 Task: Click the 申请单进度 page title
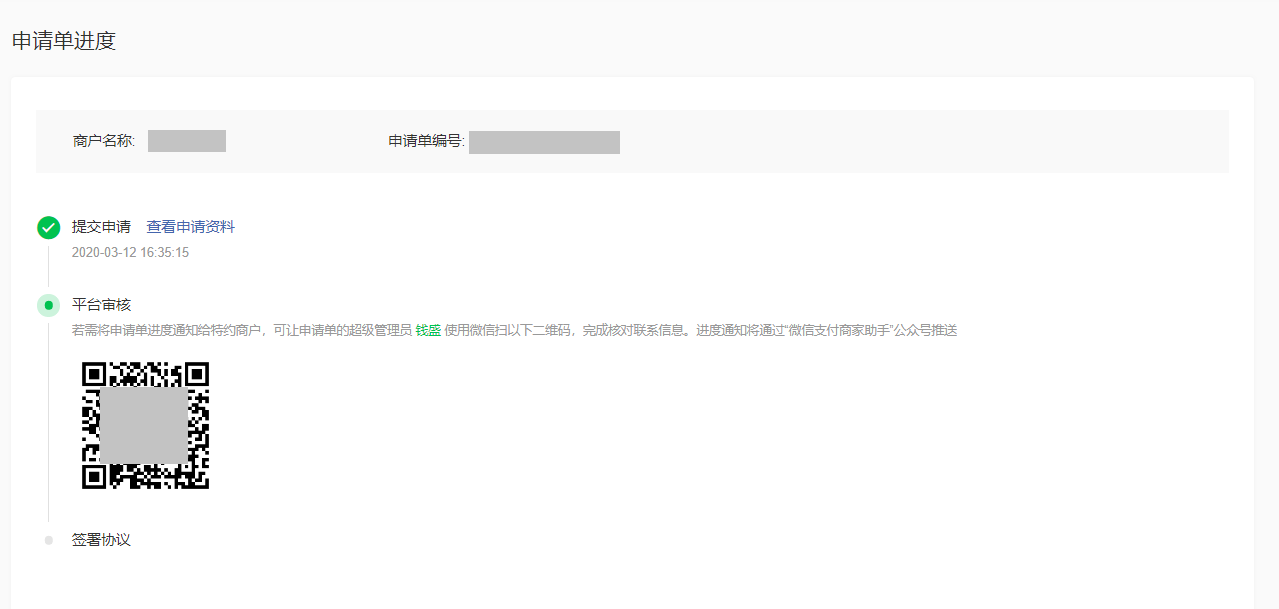coord(65,41)
